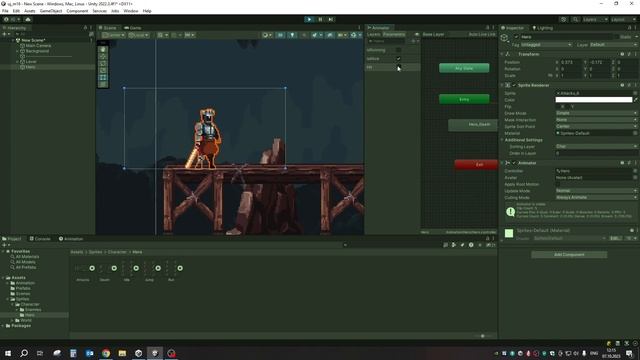Image resolution: width=640 pixels, height=360 pixels.
Task: Toggle second Animator parameter checkbox (checked)
Action: 398,59
